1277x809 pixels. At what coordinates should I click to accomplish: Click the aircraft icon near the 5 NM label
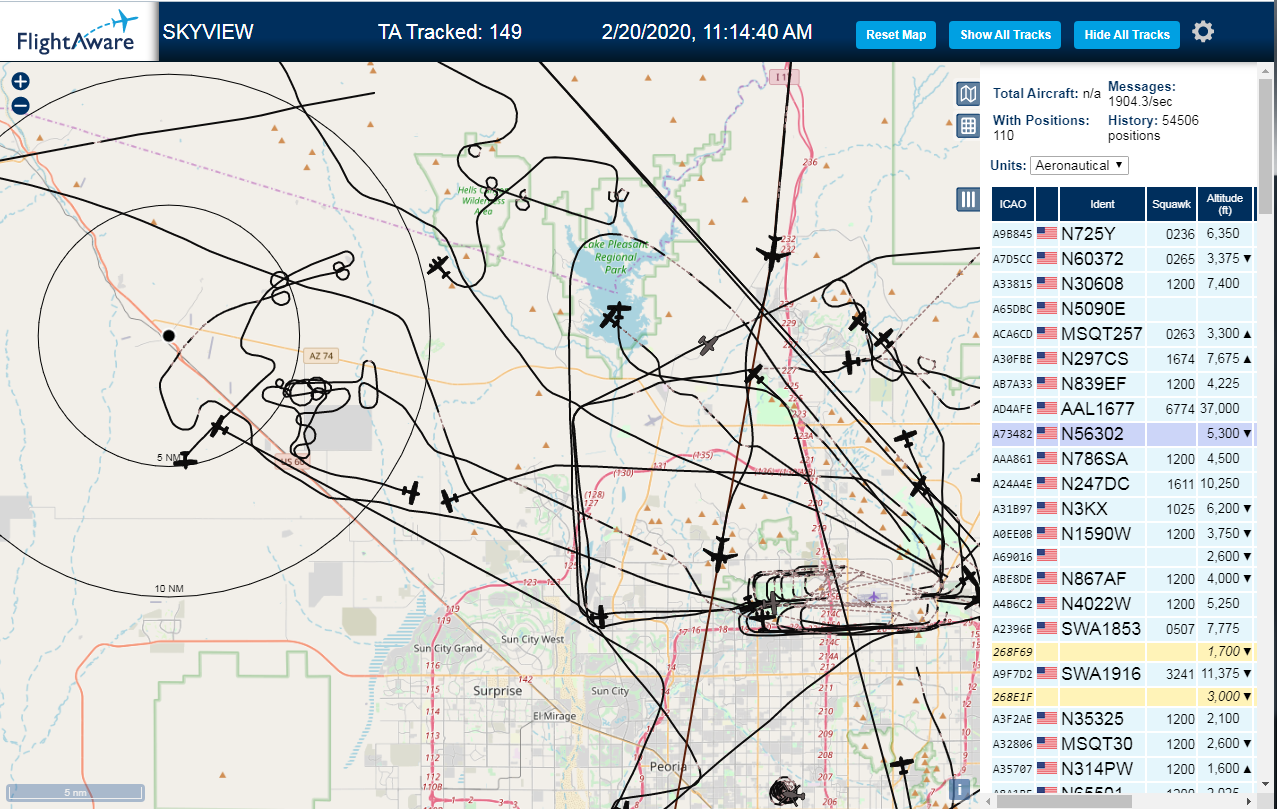point(185,461)
